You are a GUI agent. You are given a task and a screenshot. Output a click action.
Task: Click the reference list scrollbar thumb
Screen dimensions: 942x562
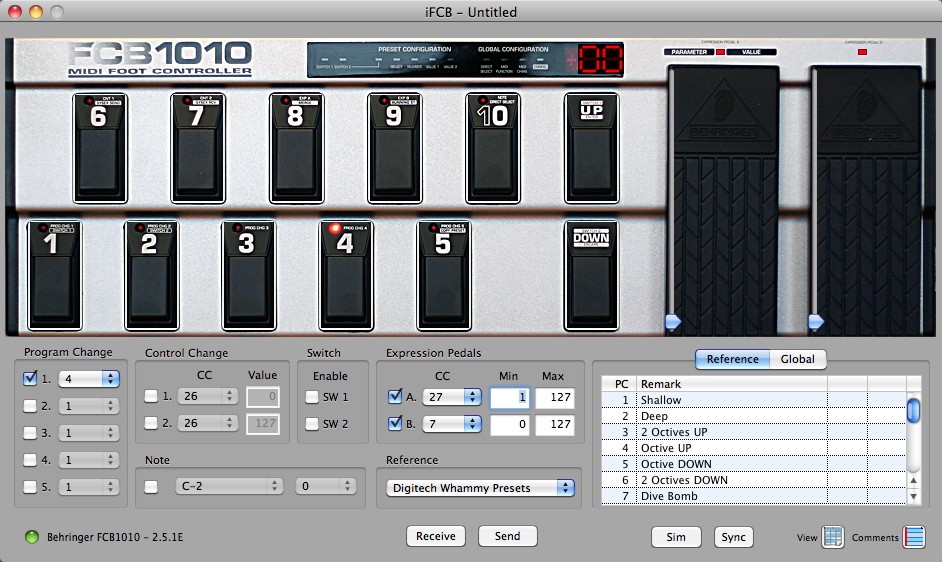coord(913,410)
